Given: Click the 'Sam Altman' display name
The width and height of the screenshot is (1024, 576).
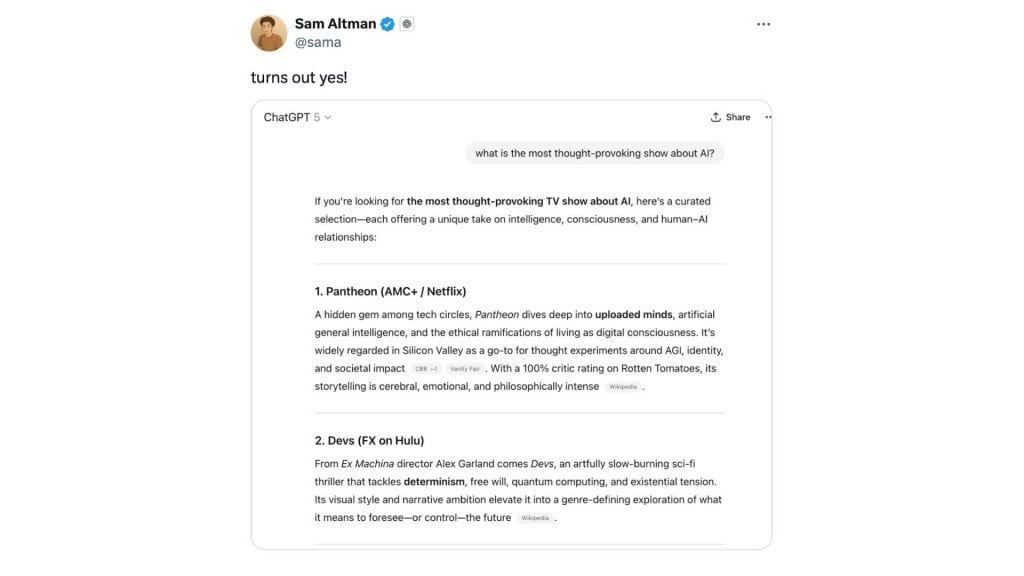Looking at the screenshot, I should 333,23.
